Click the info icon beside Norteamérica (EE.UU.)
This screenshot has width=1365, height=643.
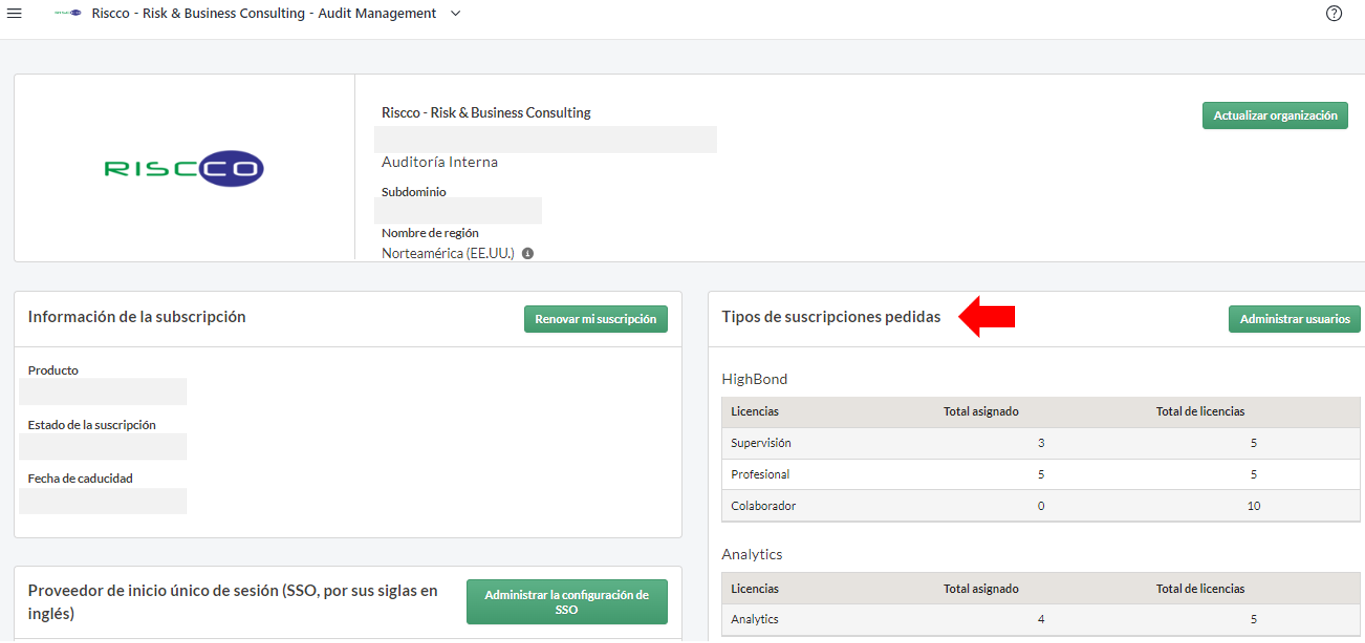click(528, 254)
